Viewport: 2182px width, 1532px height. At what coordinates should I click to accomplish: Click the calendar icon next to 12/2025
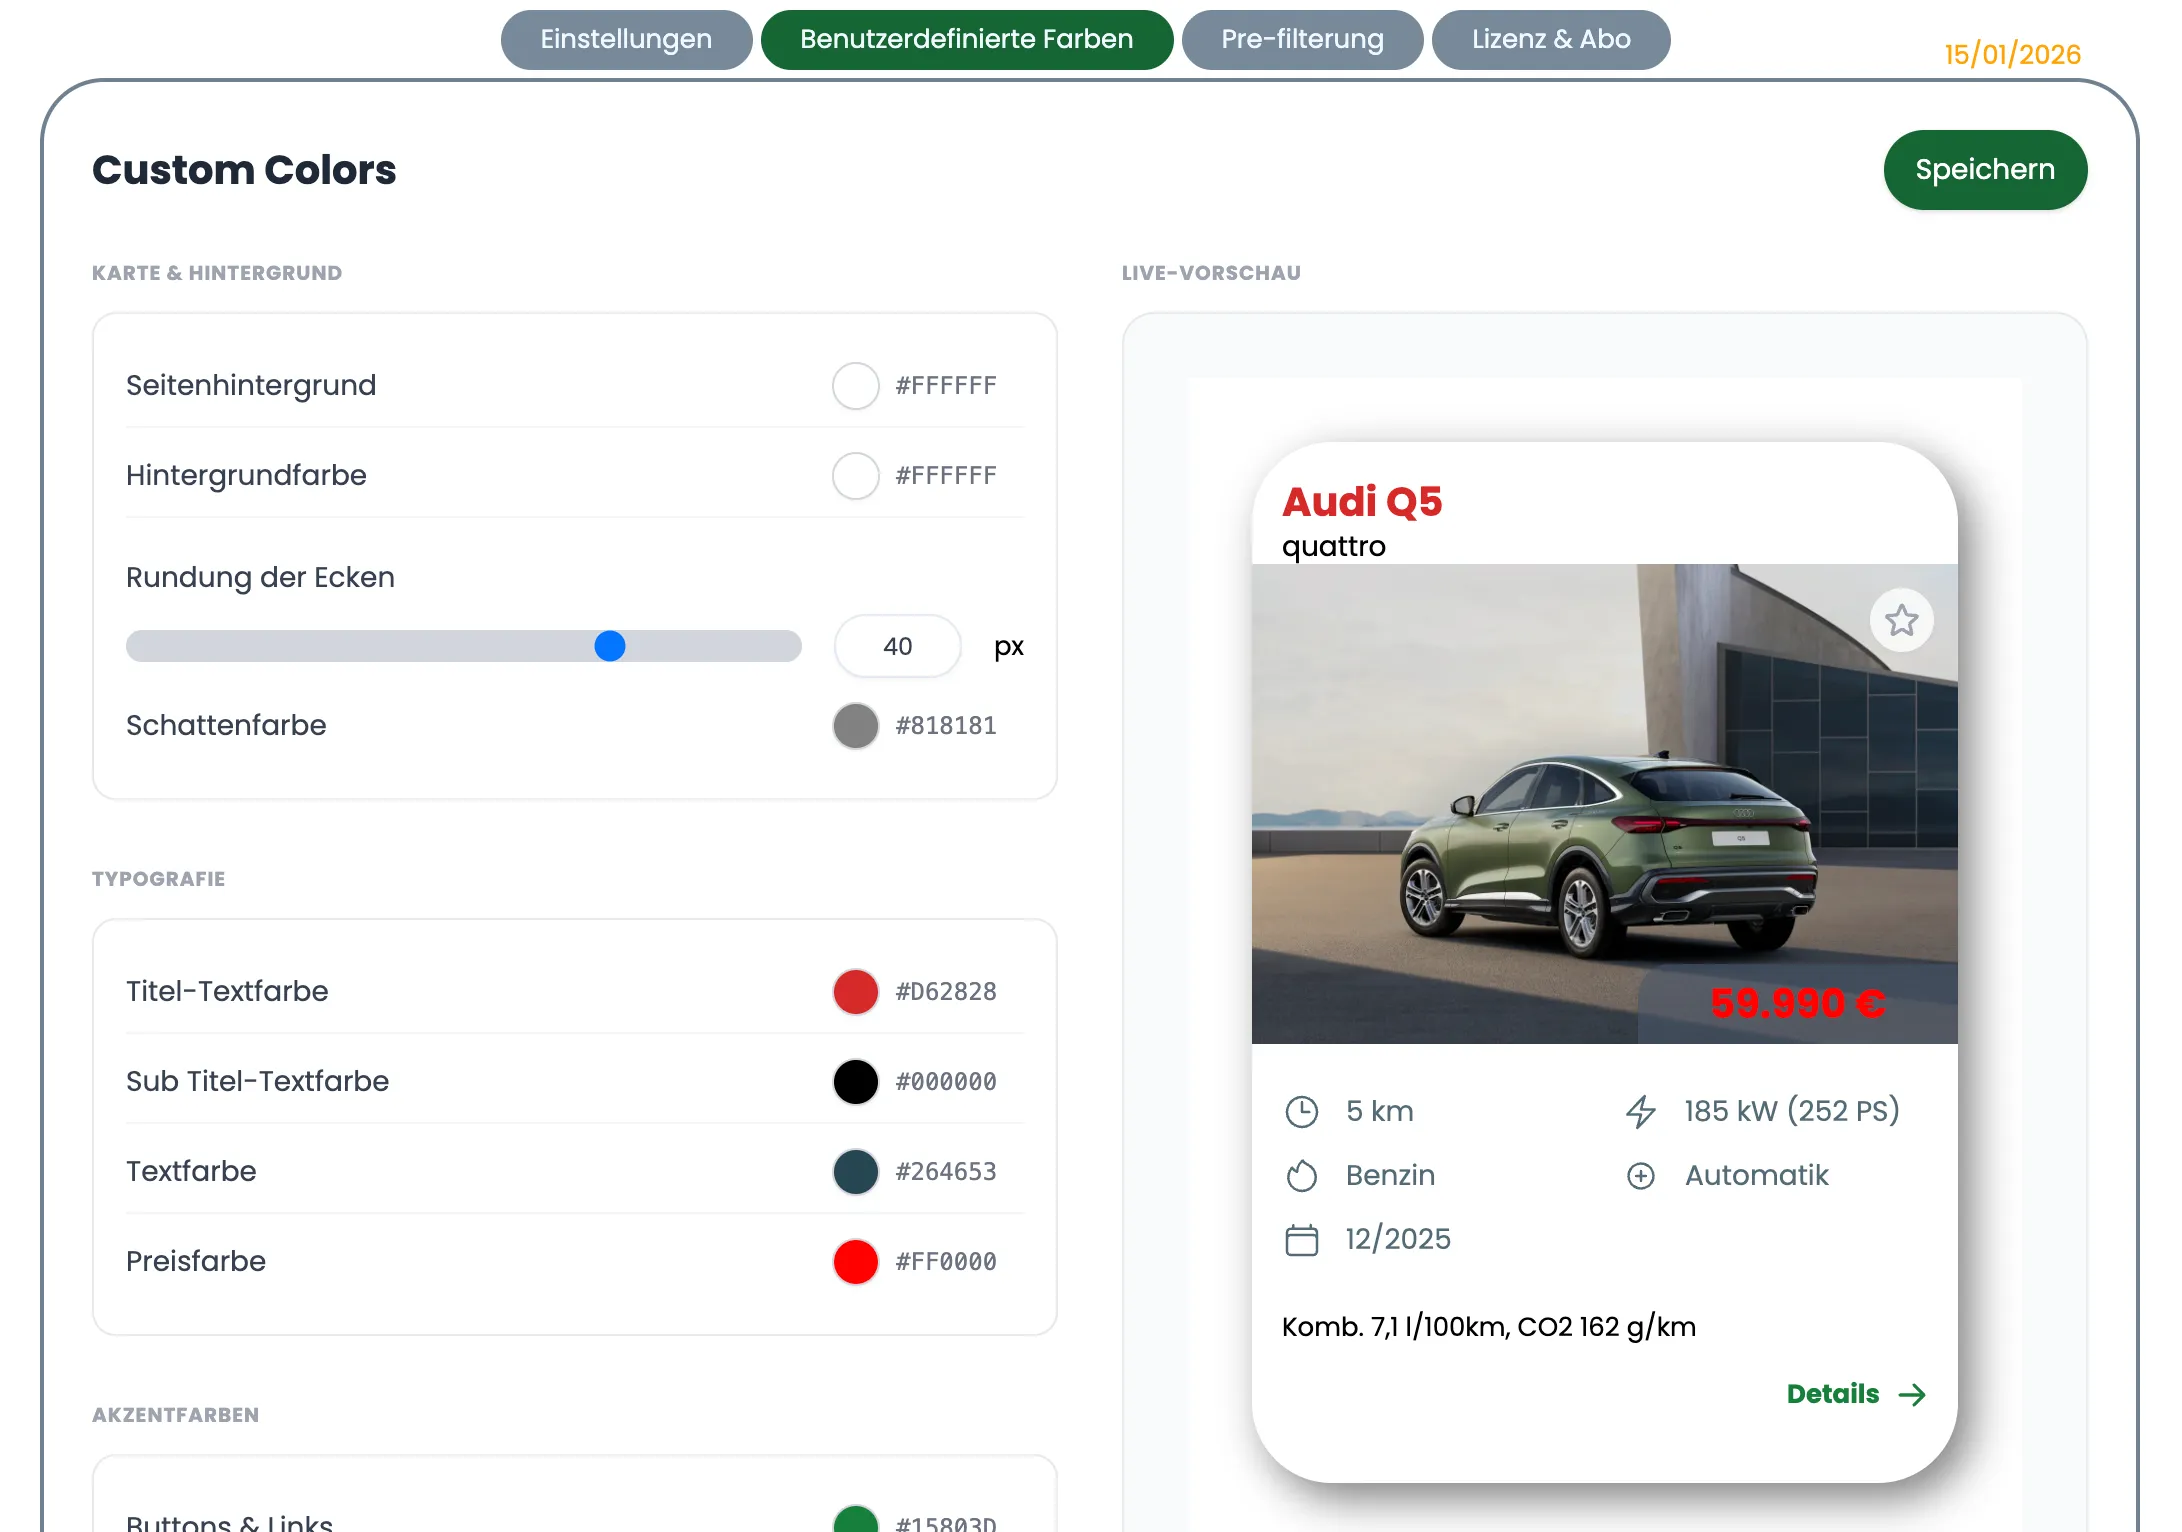[x=1302, y=1239]
